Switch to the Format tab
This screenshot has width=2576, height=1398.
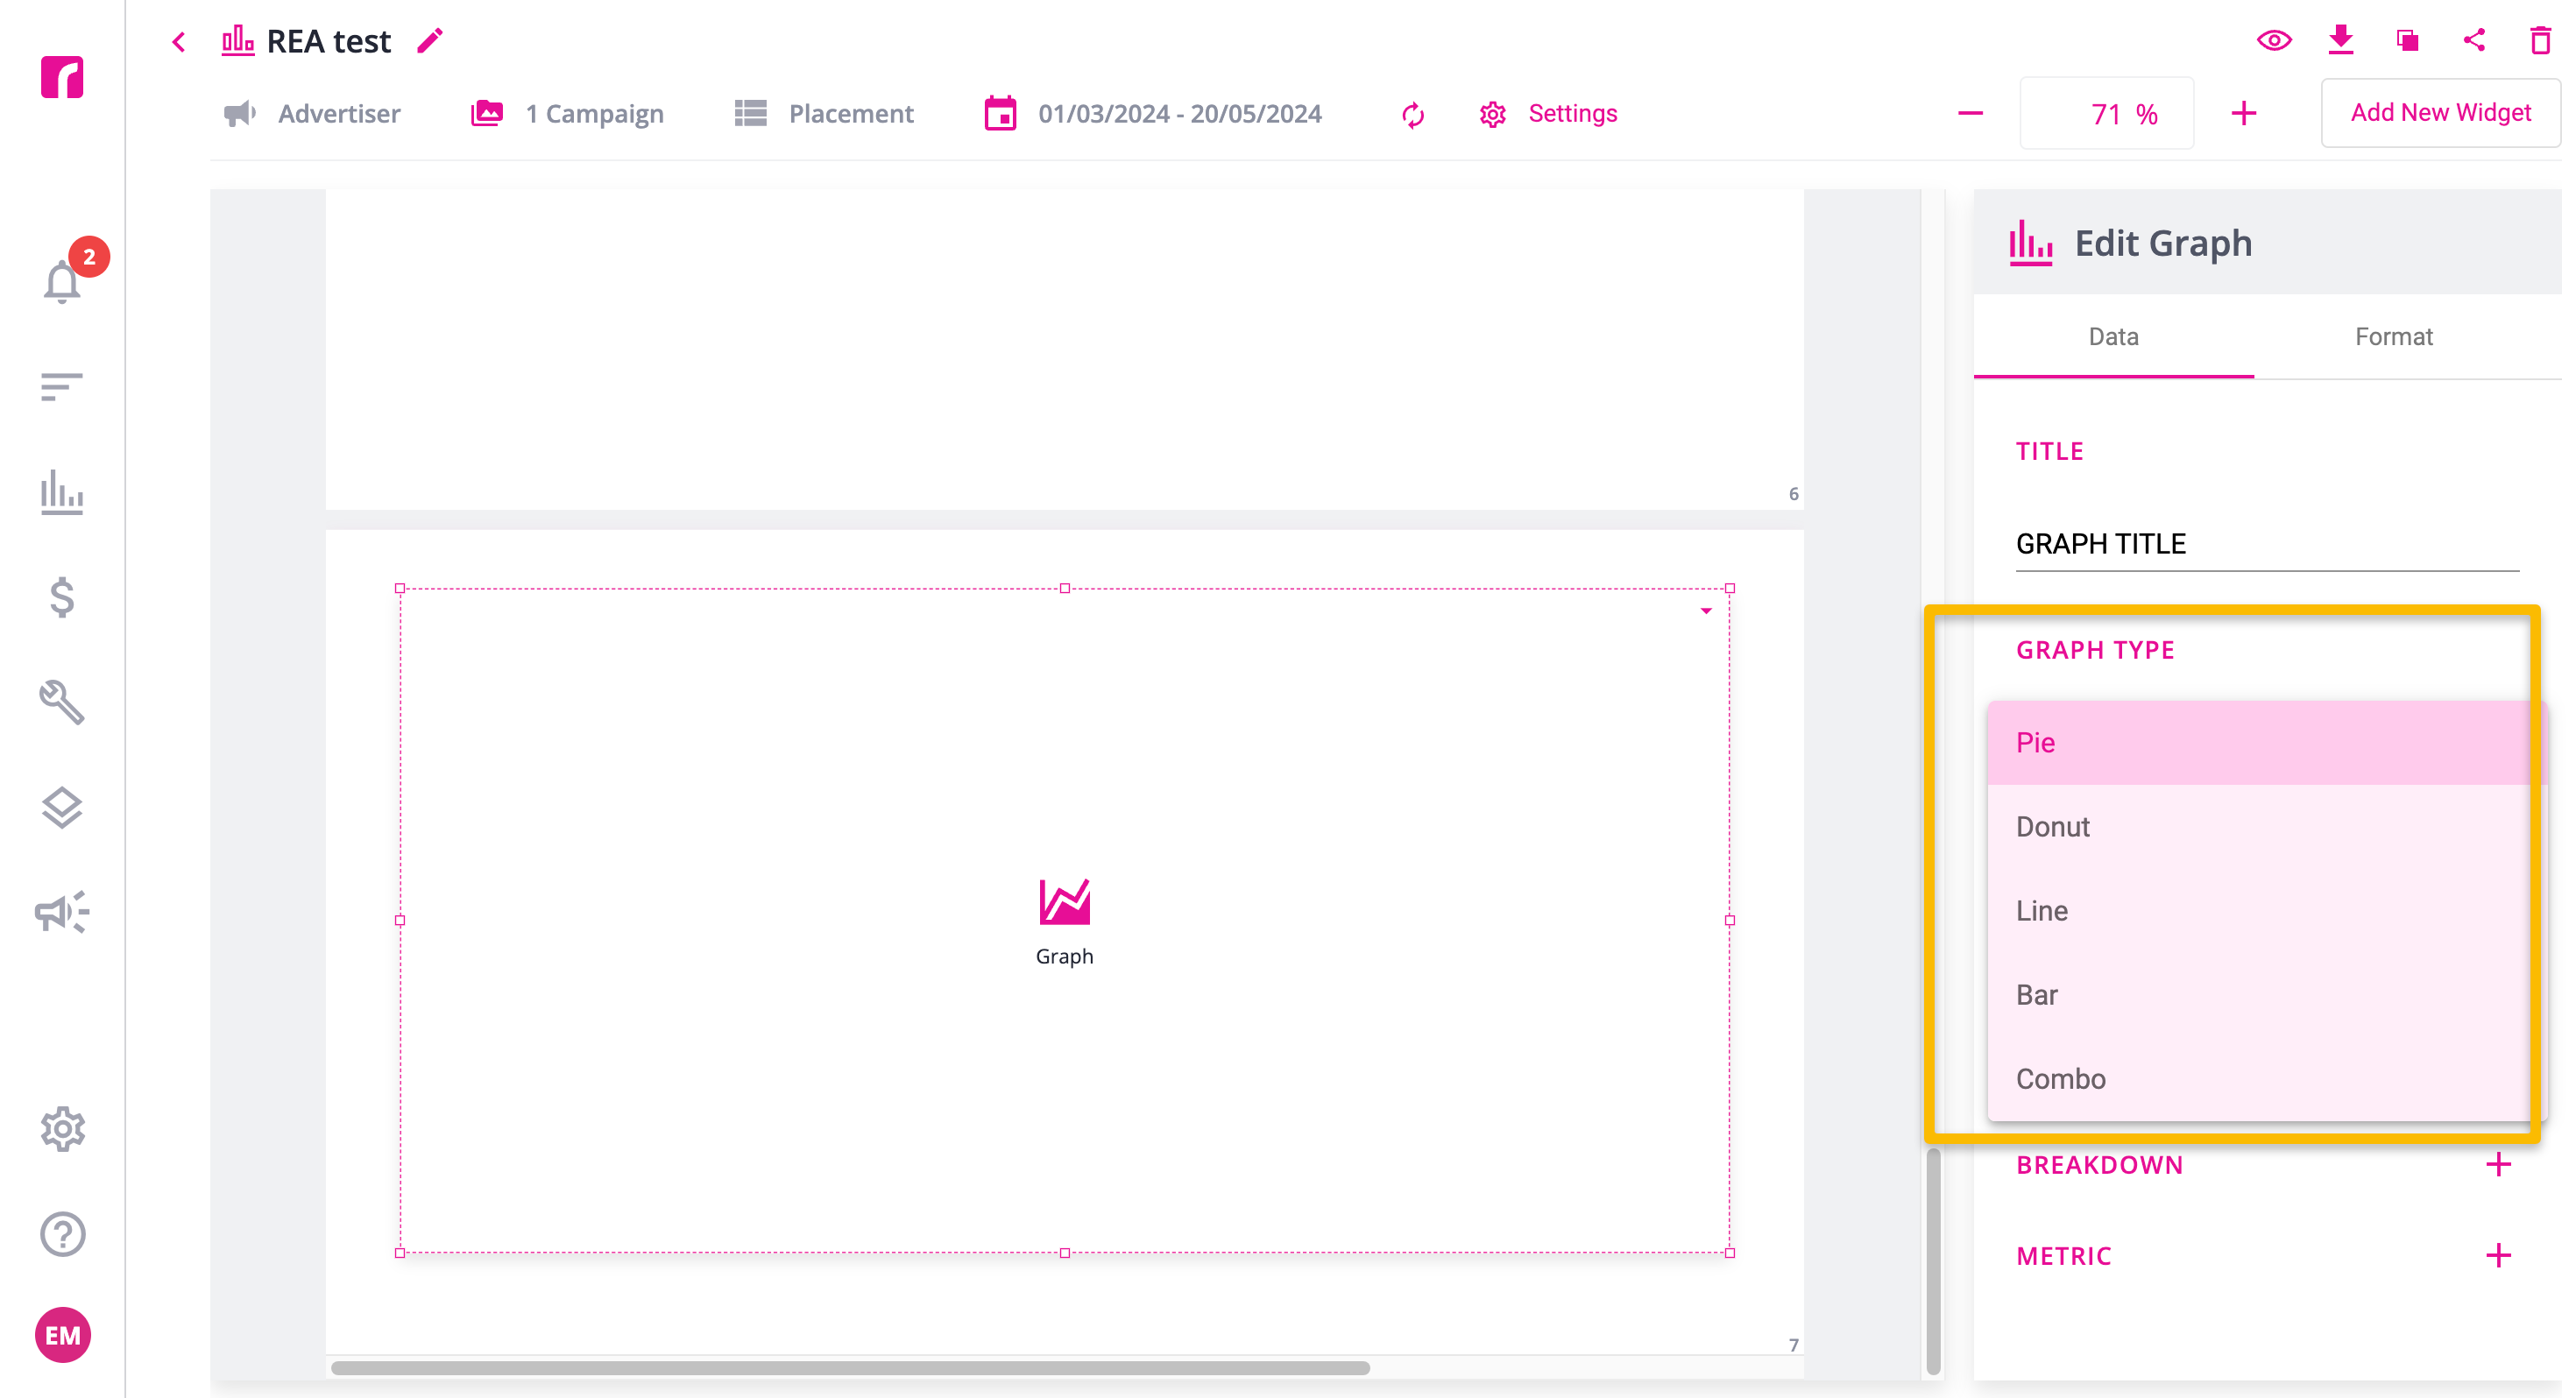pos(2393,337)
